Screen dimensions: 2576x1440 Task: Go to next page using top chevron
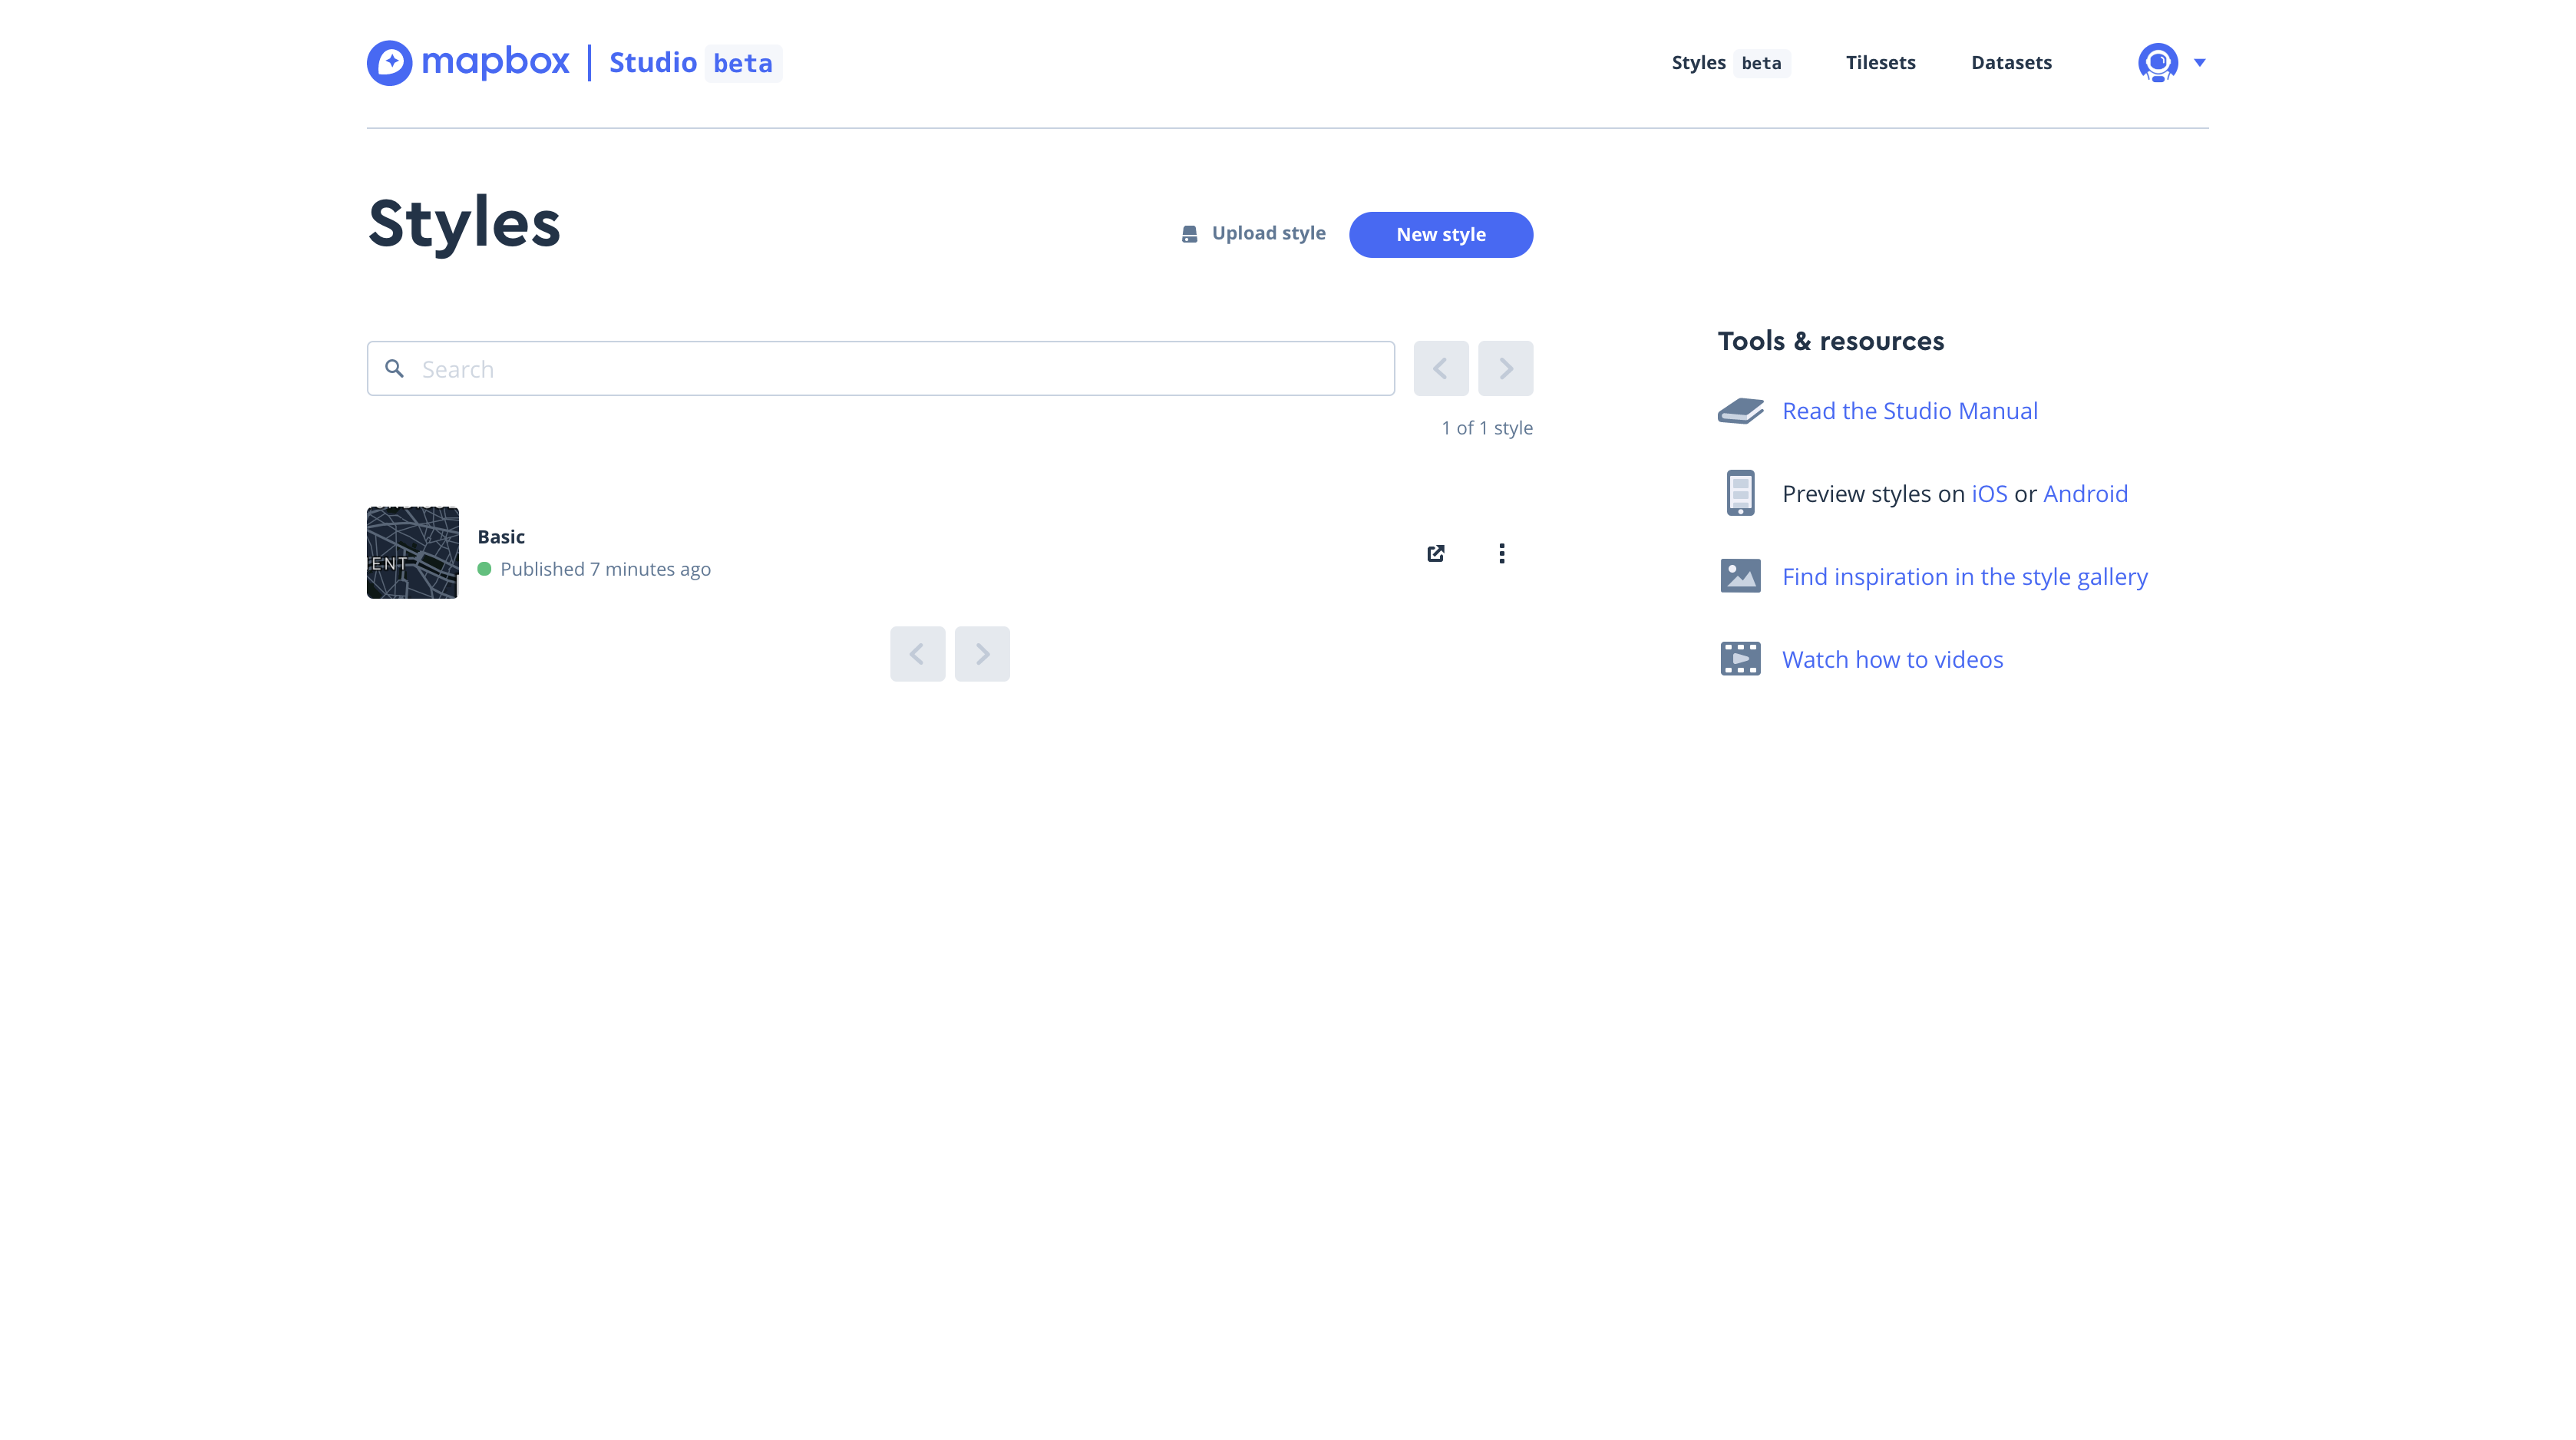(1505, 369)
